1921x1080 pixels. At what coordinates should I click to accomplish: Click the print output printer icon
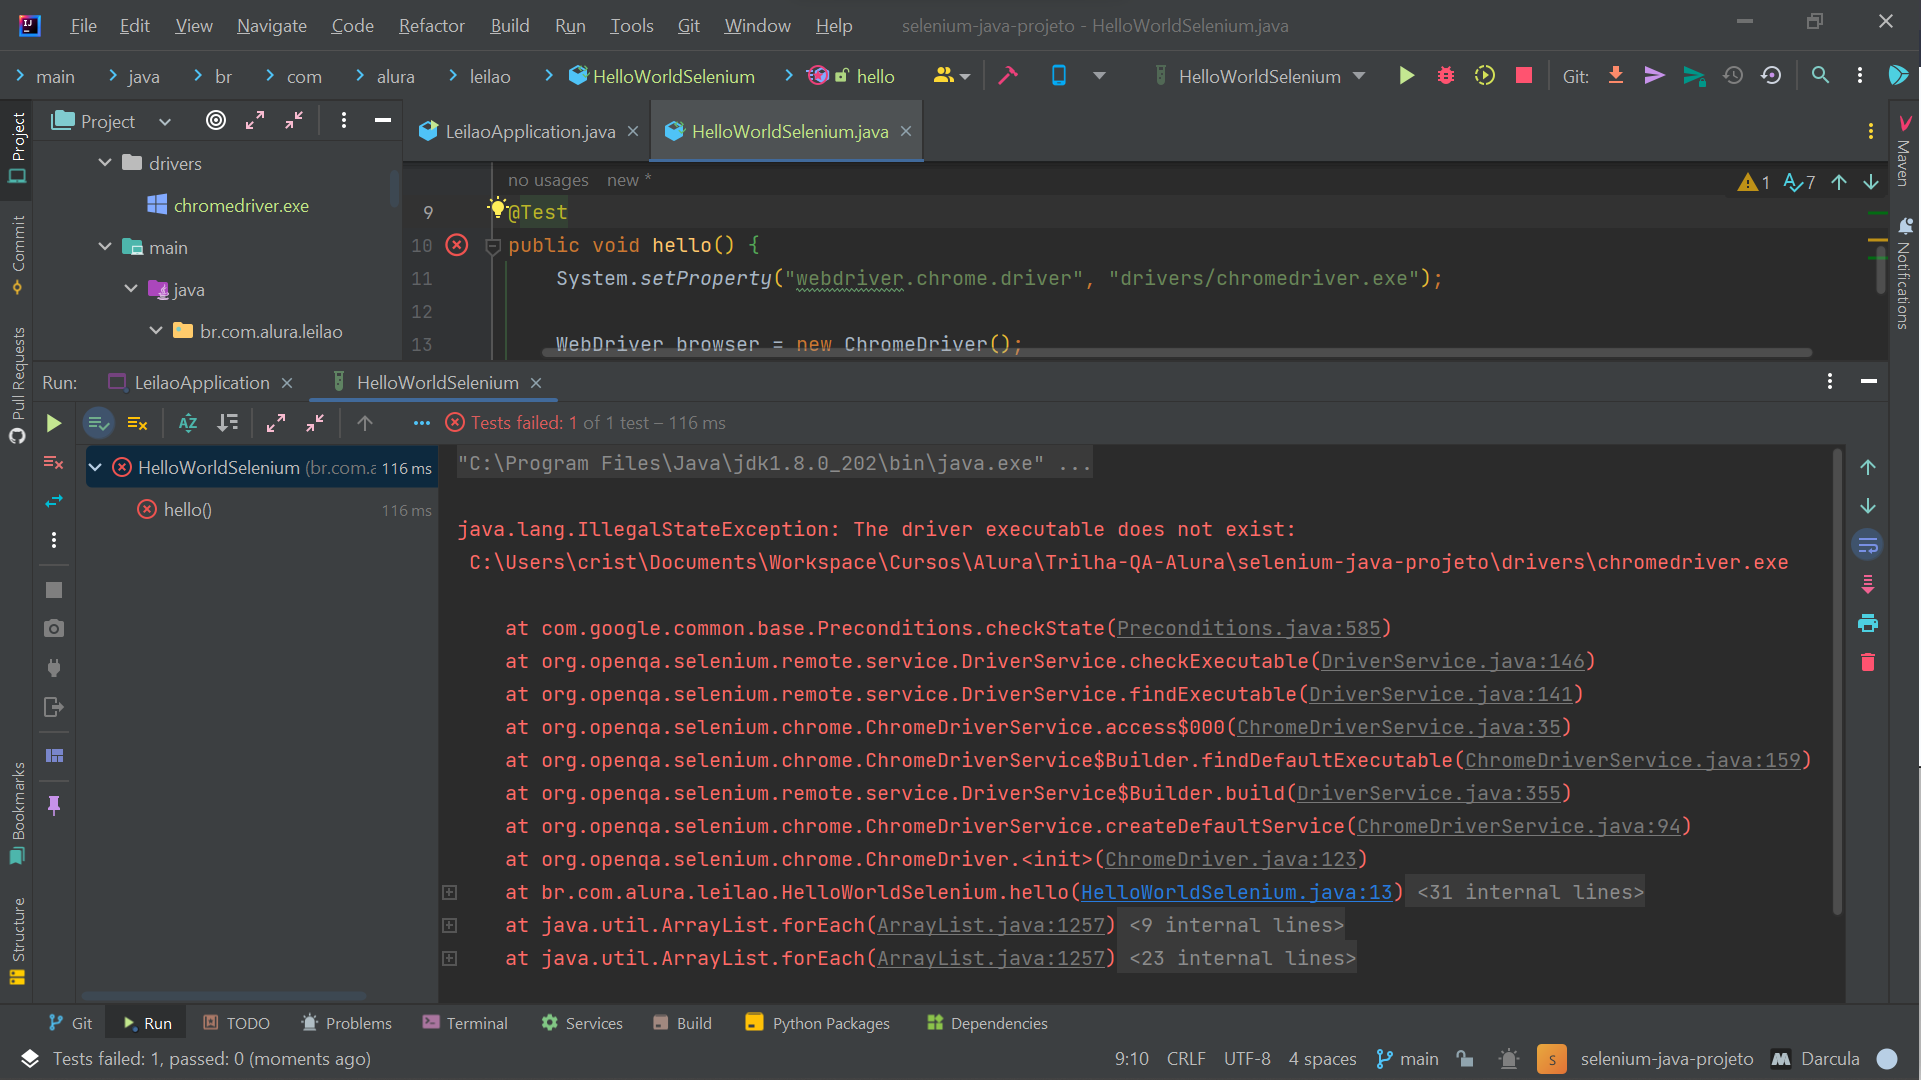[x=1867, y=623]
